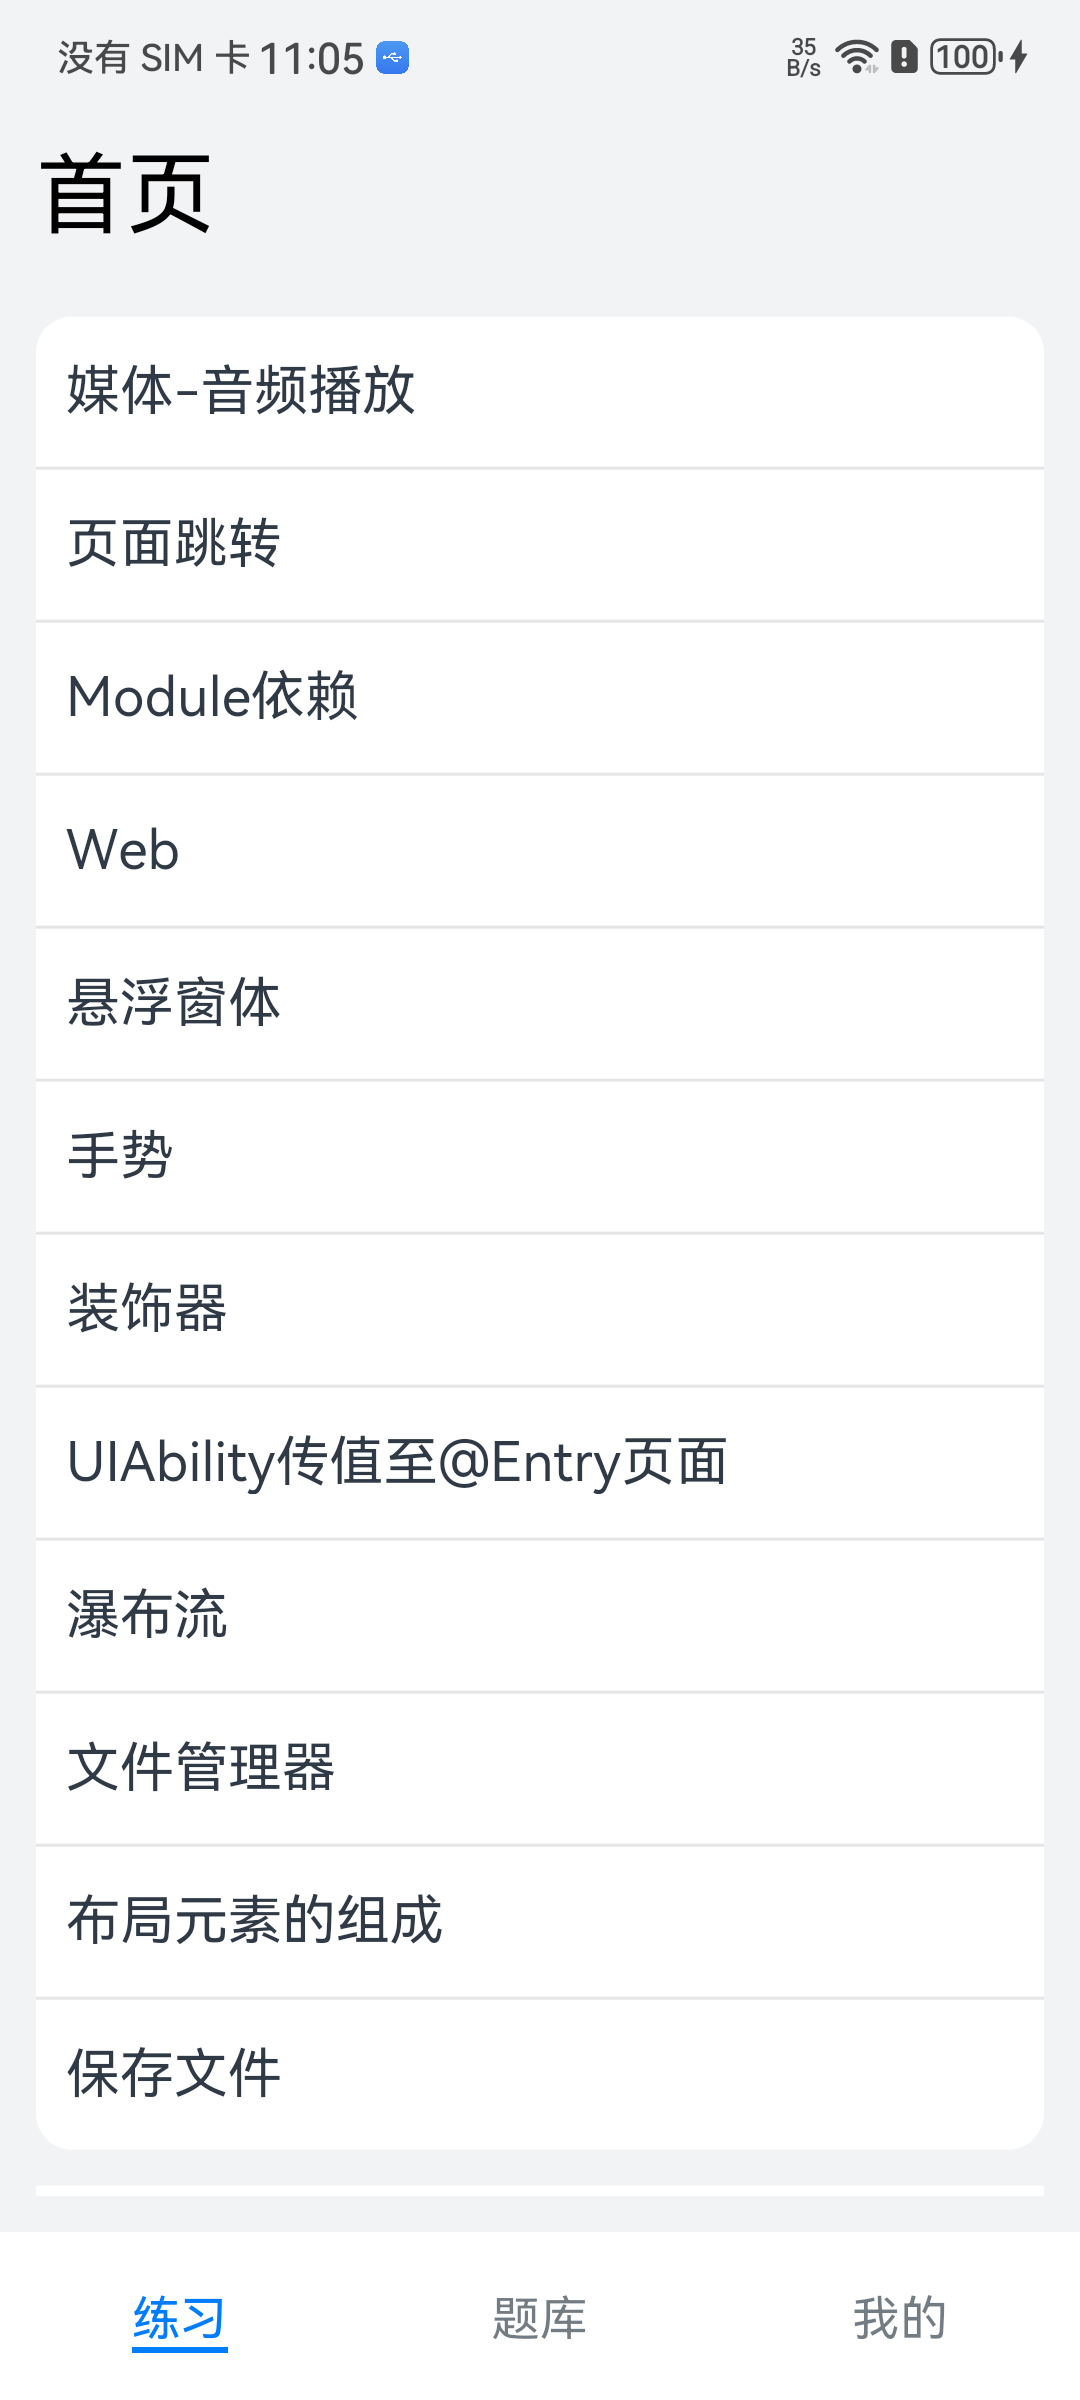Click the Wi-Fi status icon
The height and width of the screenshot is (2400, 1080).
point(857,57)
